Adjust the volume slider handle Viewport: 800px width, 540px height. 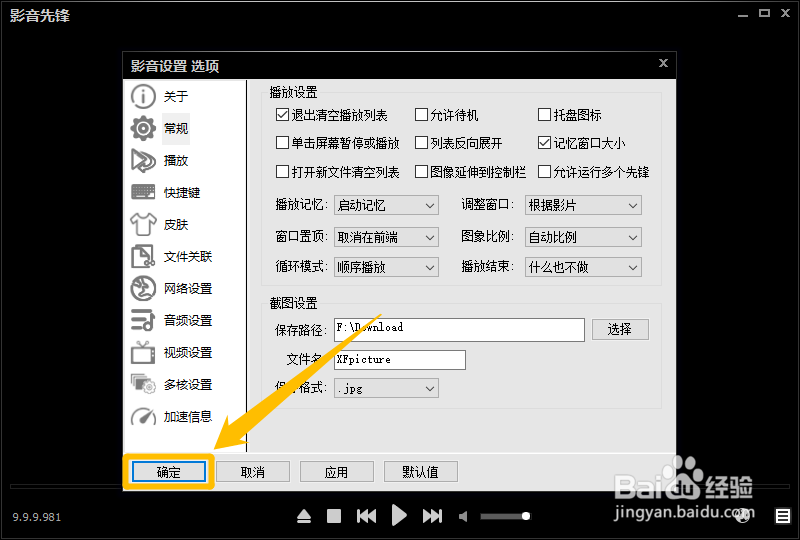pyautogui.click(x=526, y=516)
